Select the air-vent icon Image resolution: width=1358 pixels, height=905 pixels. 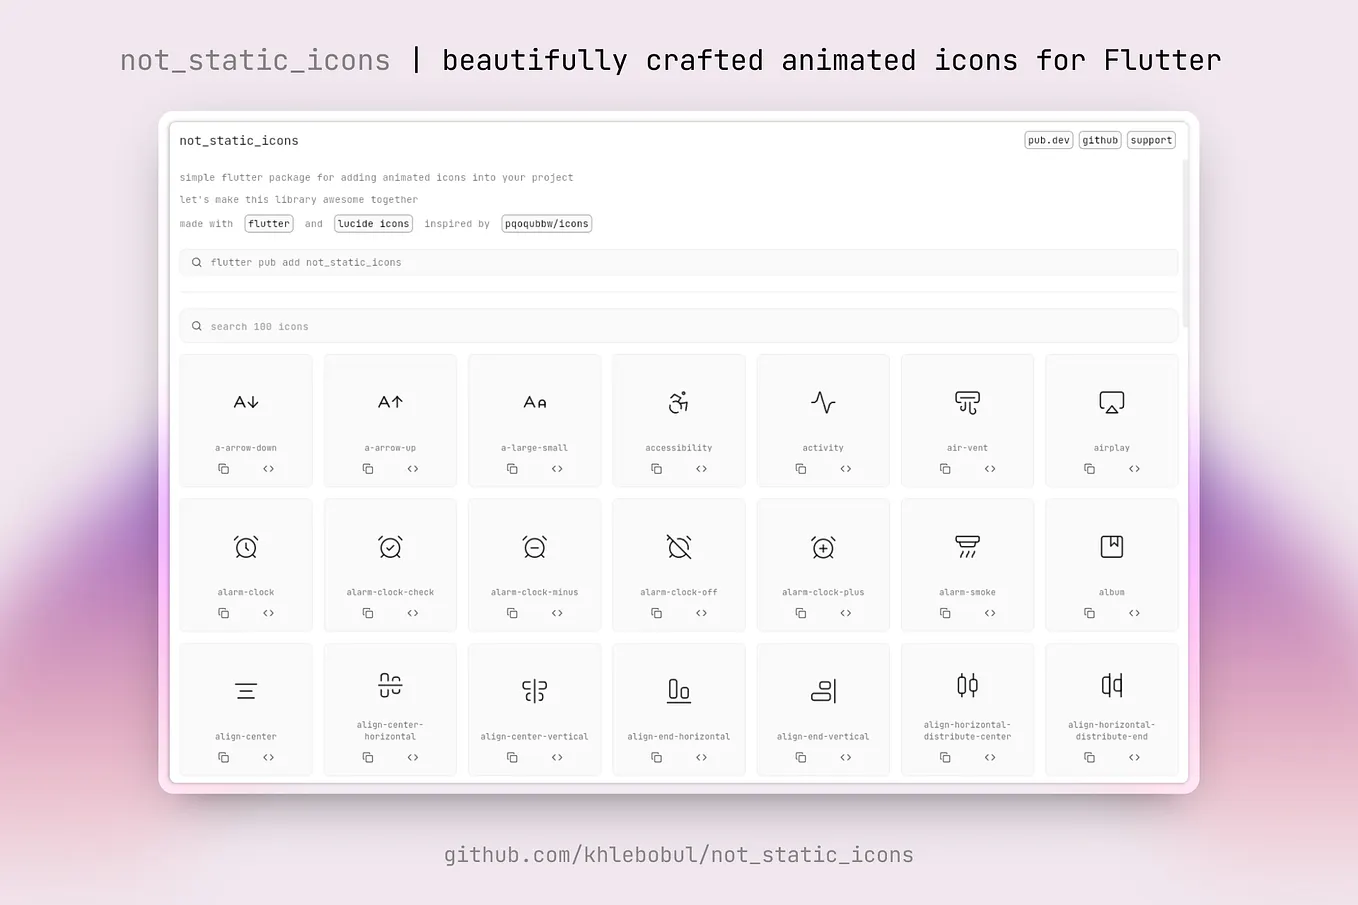967,420
